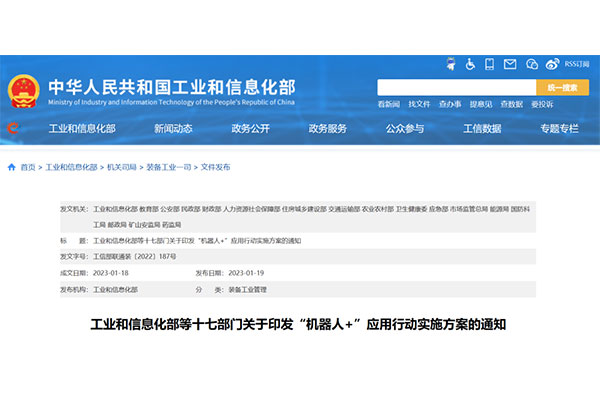Click the WeChat icon in header

(530, 63)
